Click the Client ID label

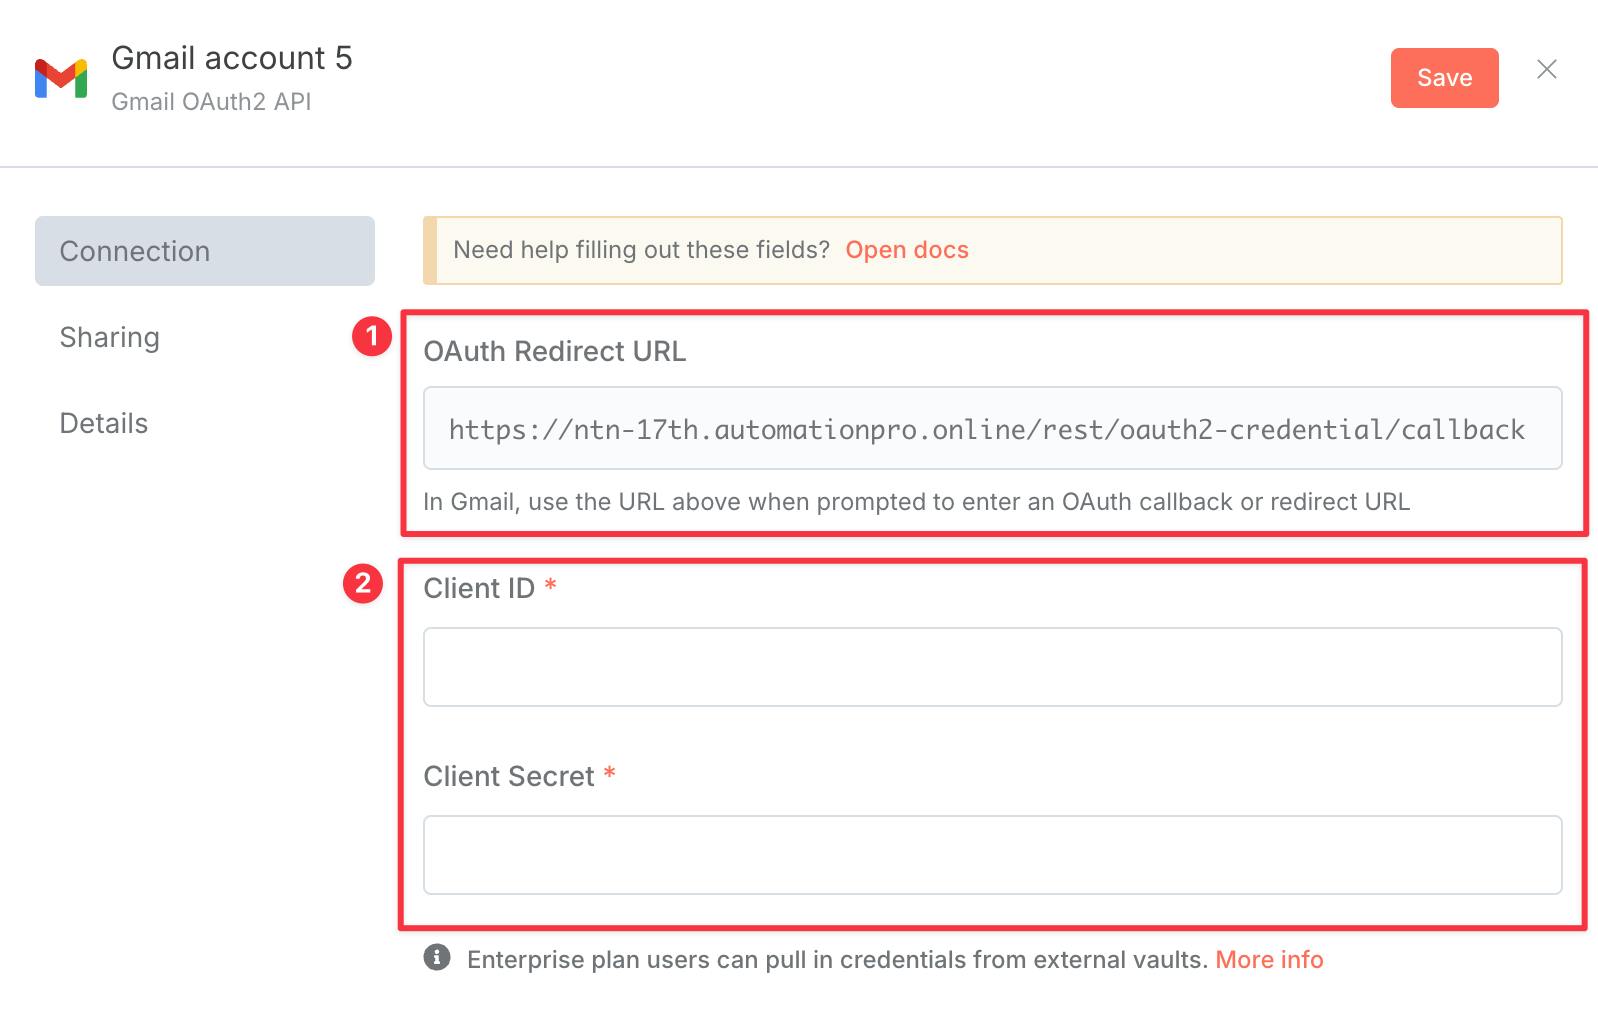point(479,588)
